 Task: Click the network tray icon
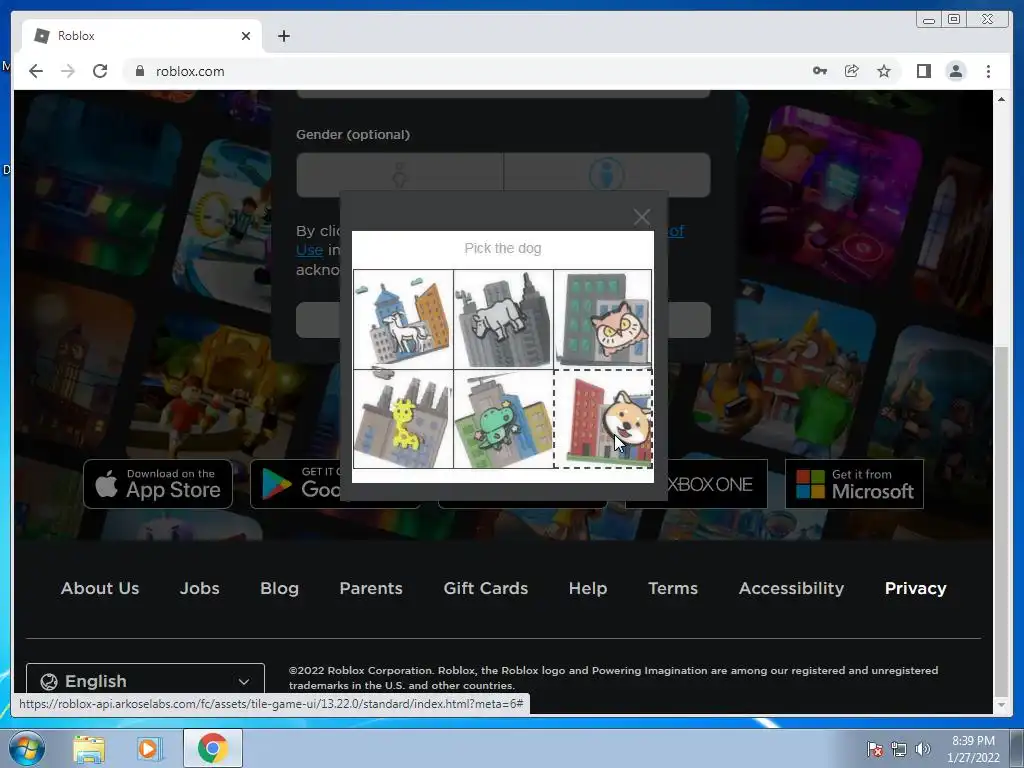point(899,749)
